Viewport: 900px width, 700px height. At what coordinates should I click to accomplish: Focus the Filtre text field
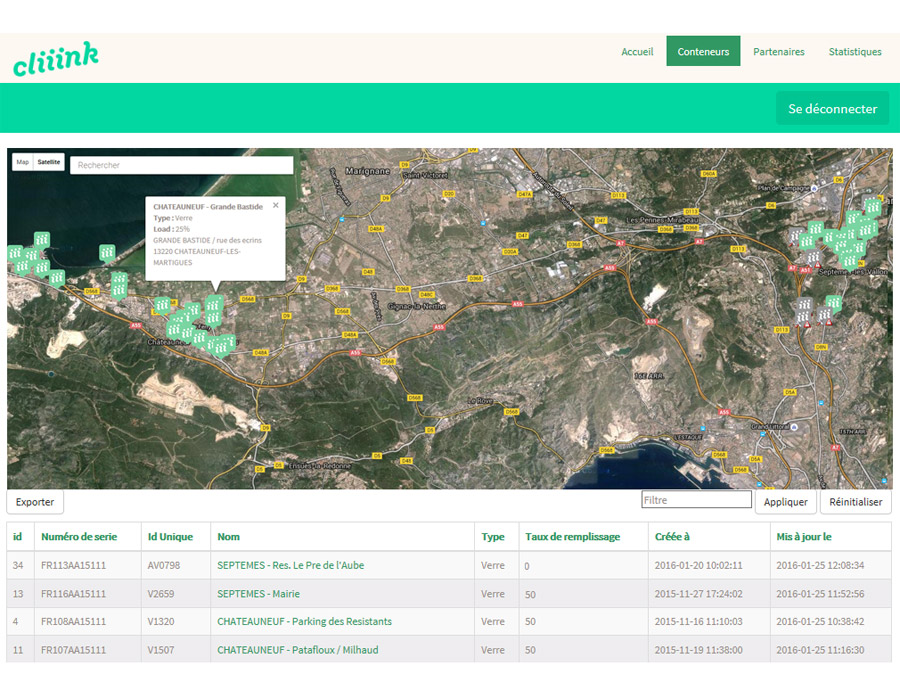click(696, 500)
